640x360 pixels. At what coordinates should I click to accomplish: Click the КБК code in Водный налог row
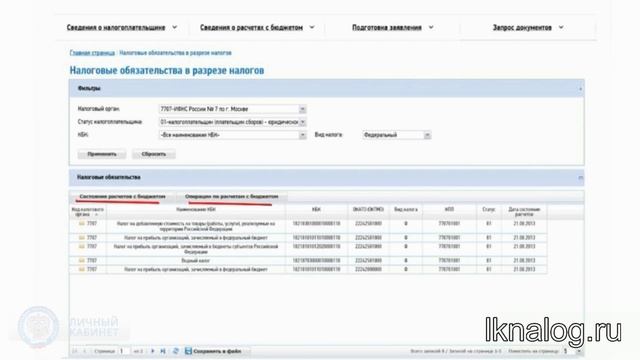point(316,260)
